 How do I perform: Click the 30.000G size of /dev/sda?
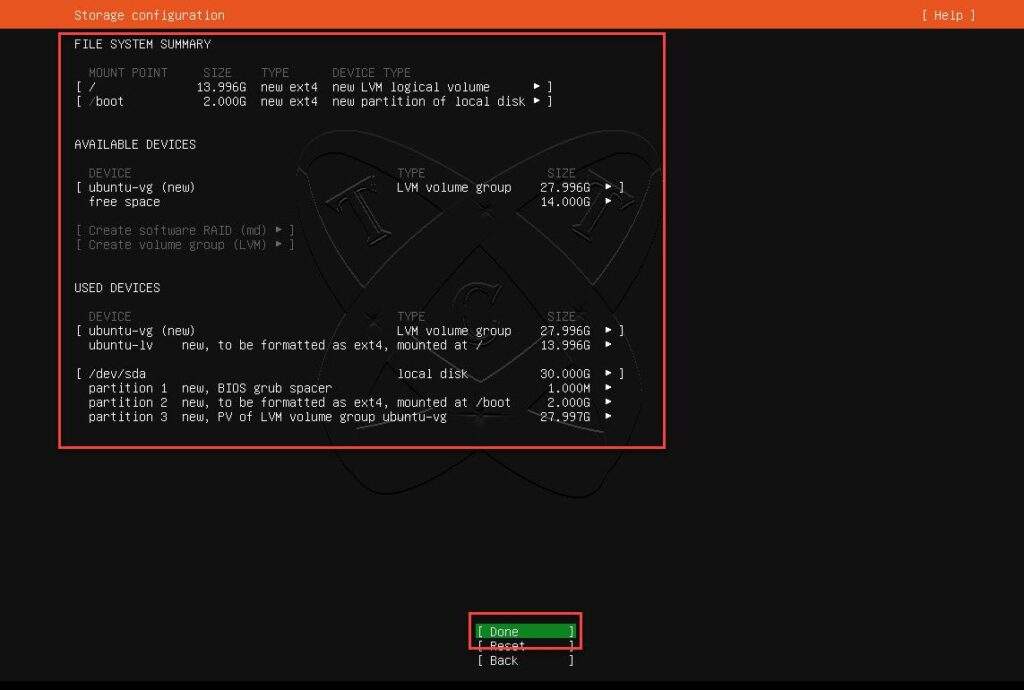tap(565, 374)
